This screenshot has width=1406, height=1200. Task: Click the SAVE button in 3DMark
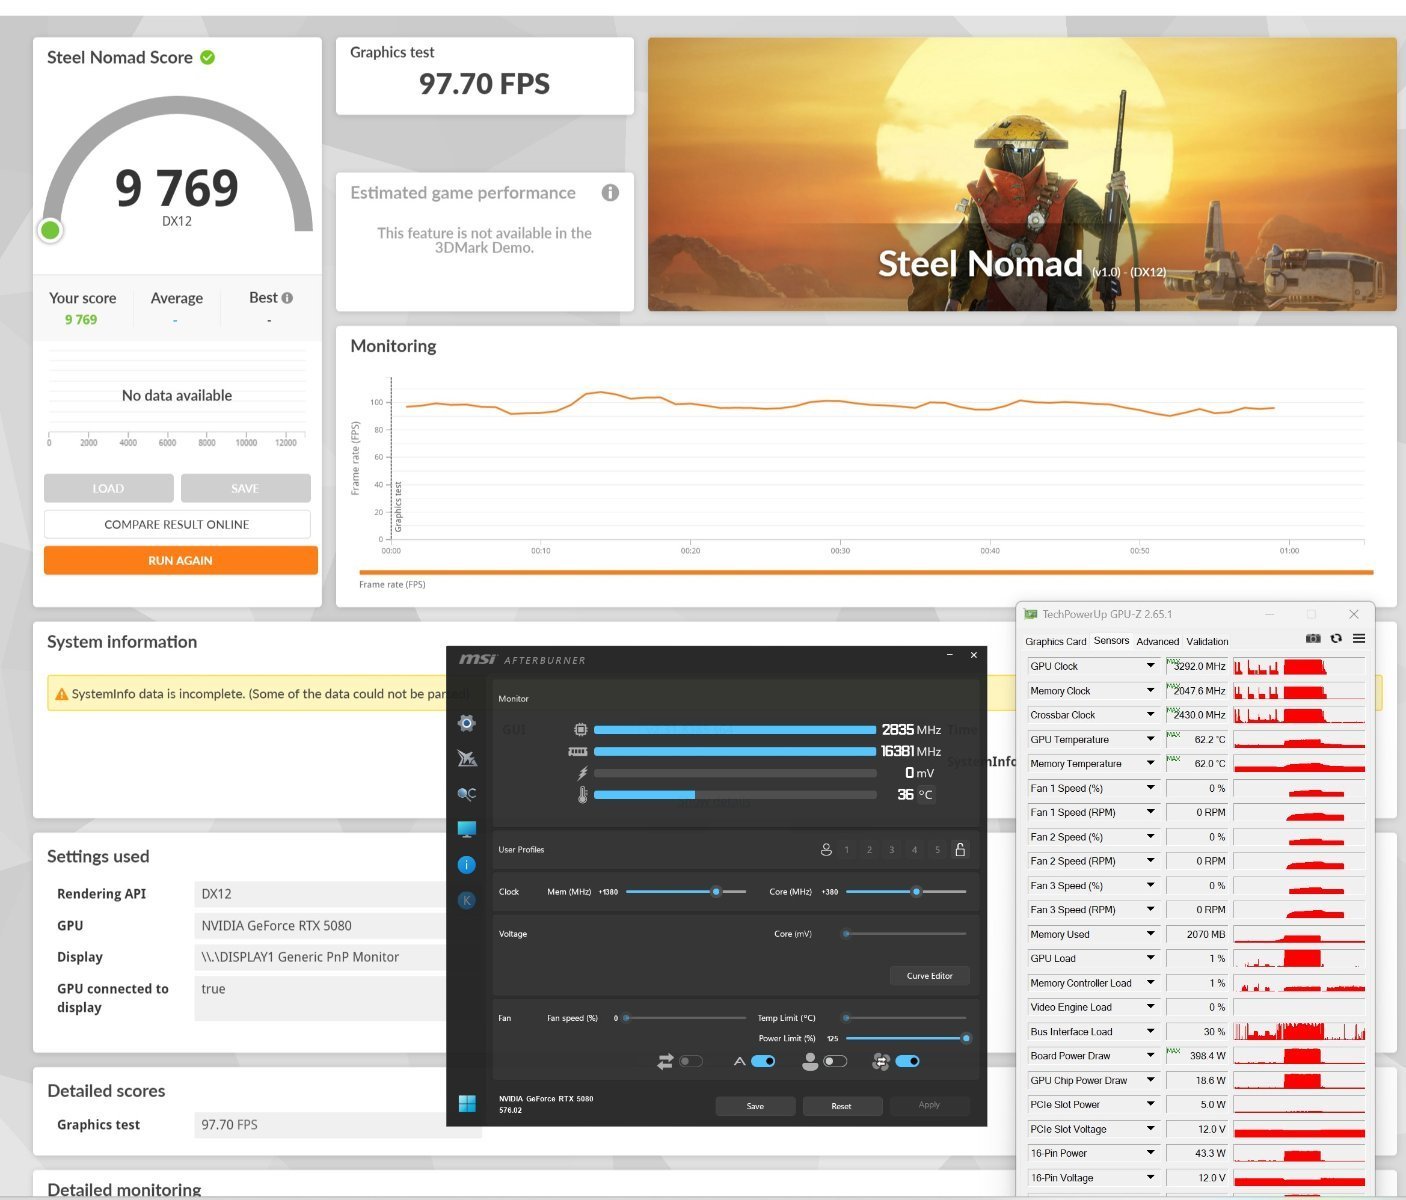(245, 488)
